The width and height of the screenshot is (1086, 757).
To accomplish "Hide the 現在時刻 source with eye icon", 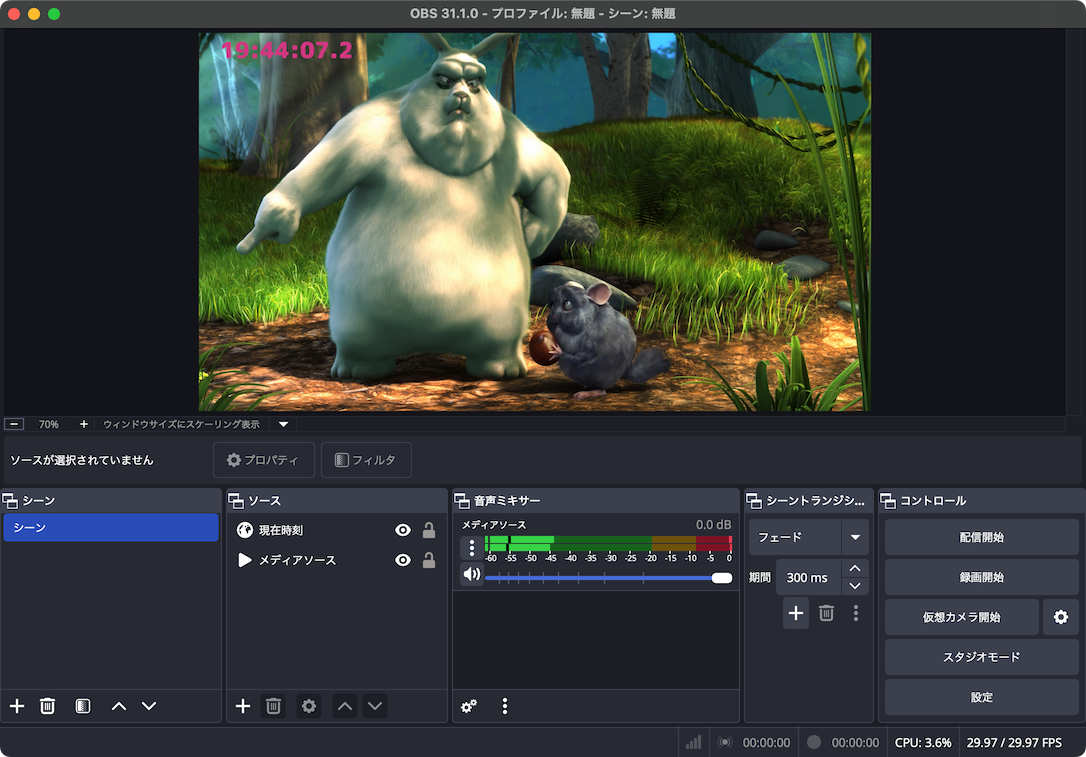I will point(402,530).
